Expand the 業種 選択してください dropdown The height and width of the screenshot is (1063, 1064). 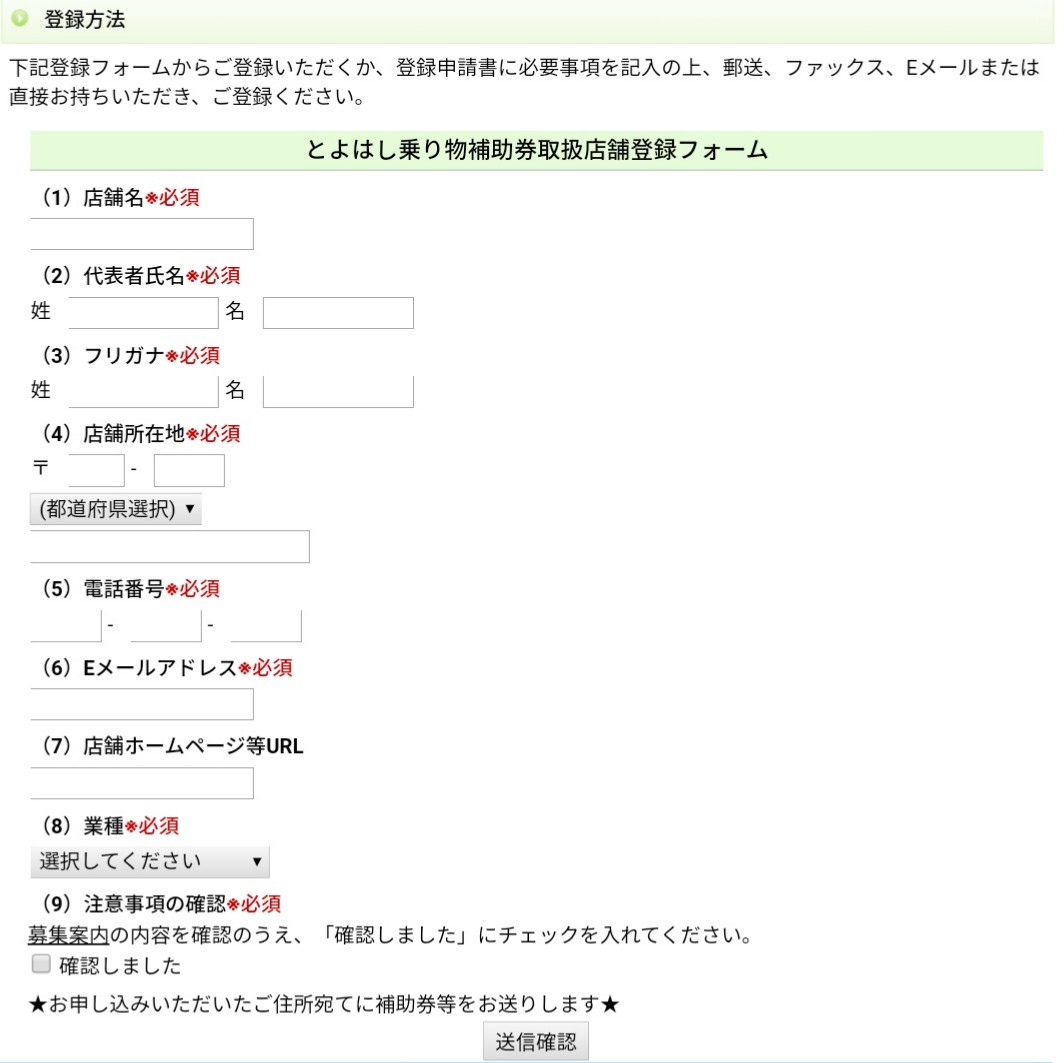[149, 861]
